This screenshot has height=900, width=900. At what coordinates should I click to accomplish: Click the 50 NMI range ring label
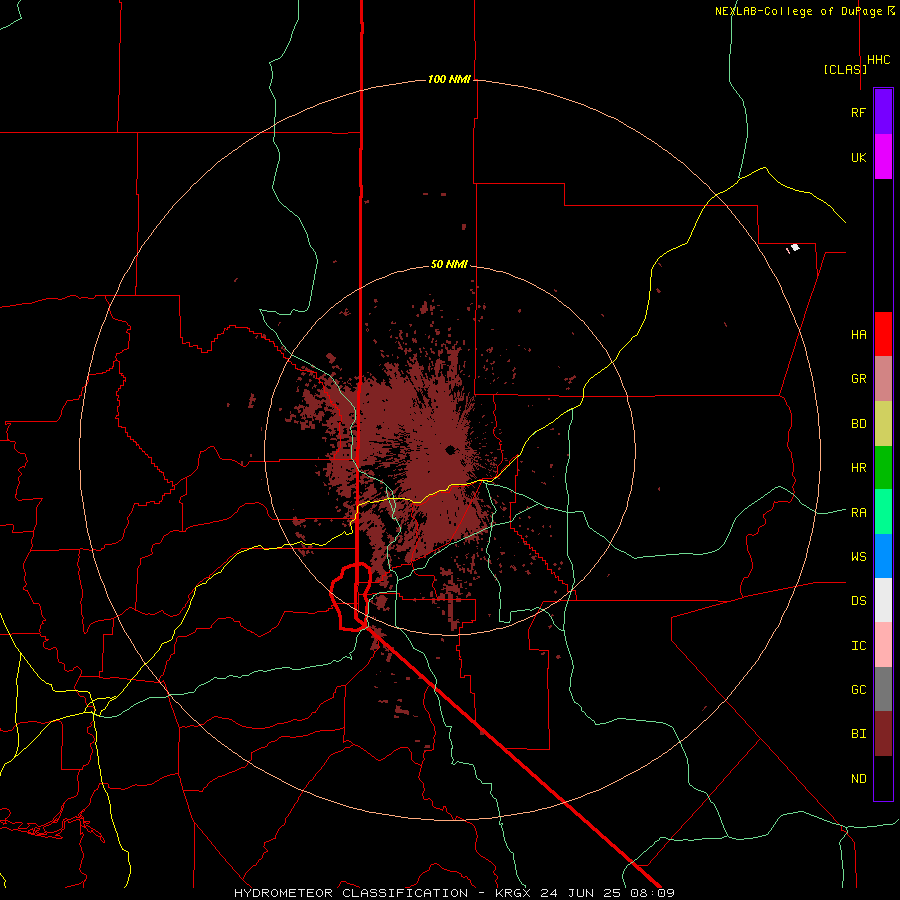[449, 264]
